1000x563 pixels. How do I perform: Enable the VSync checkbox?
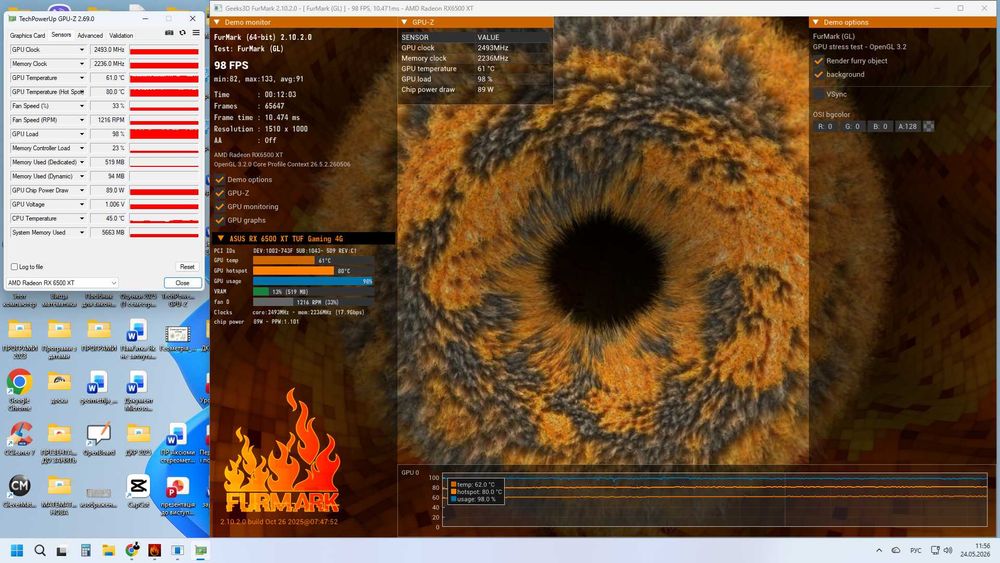tap(818, 94)
